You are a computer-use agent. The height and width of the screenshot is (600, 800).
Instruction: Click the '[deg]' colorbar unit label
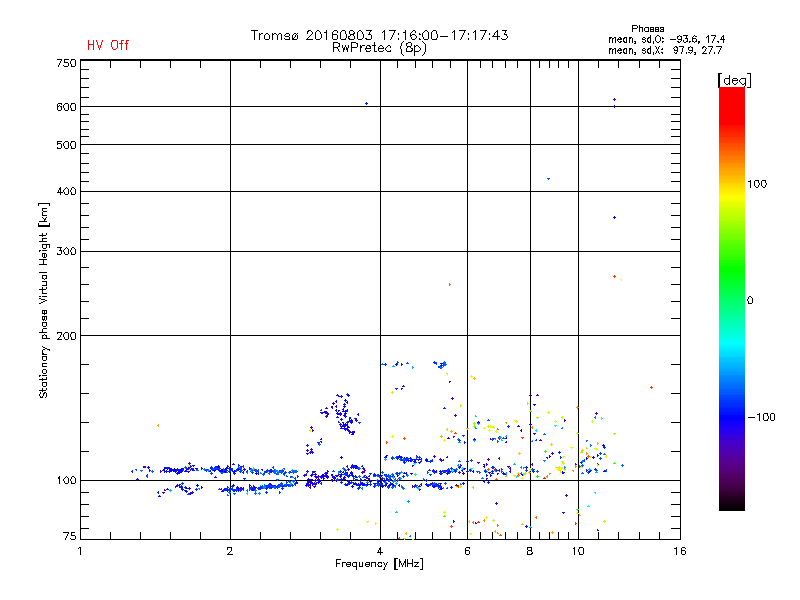734,80
